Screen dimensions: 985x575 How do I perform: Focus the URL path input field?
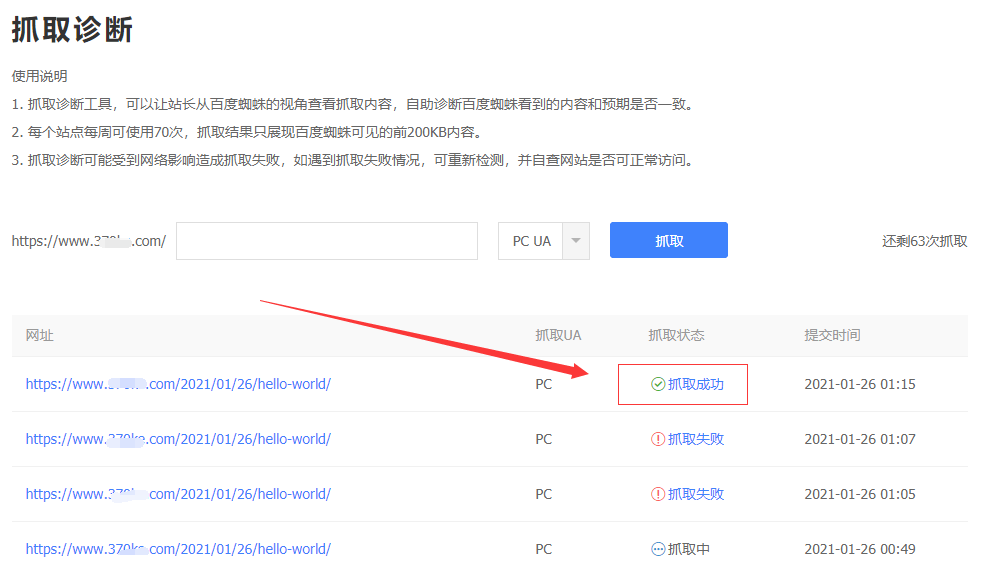[x=327, y=241]
